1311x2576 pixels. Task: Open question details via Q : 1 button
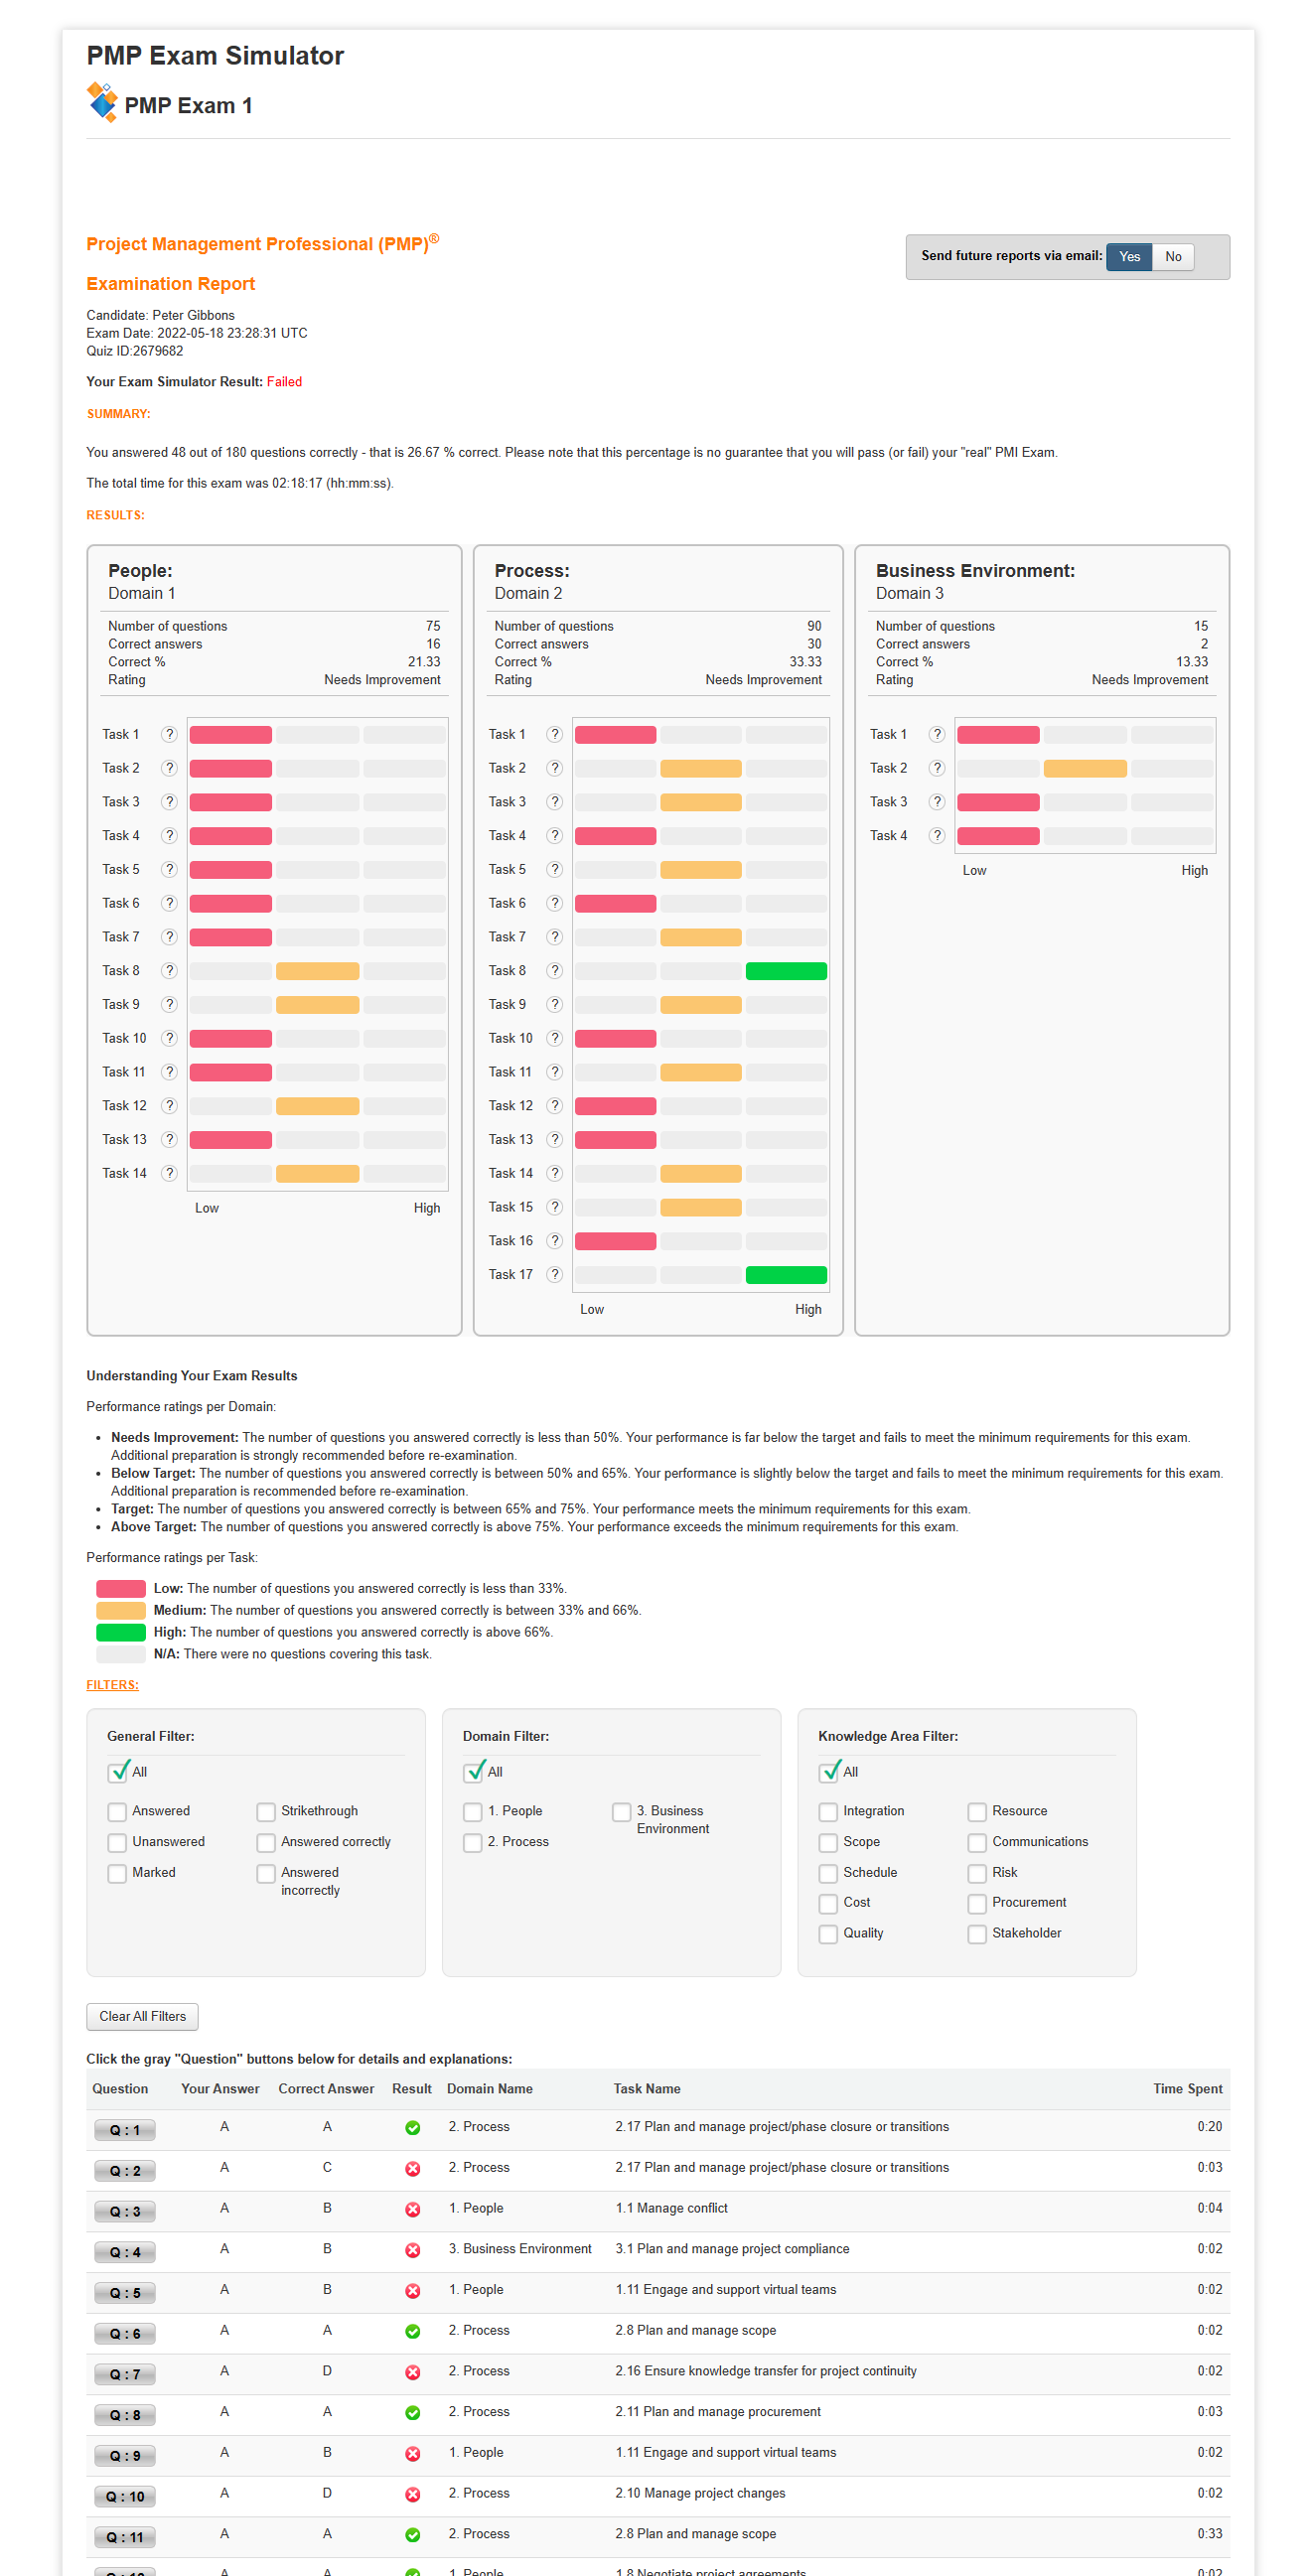tap(125, 2130)
